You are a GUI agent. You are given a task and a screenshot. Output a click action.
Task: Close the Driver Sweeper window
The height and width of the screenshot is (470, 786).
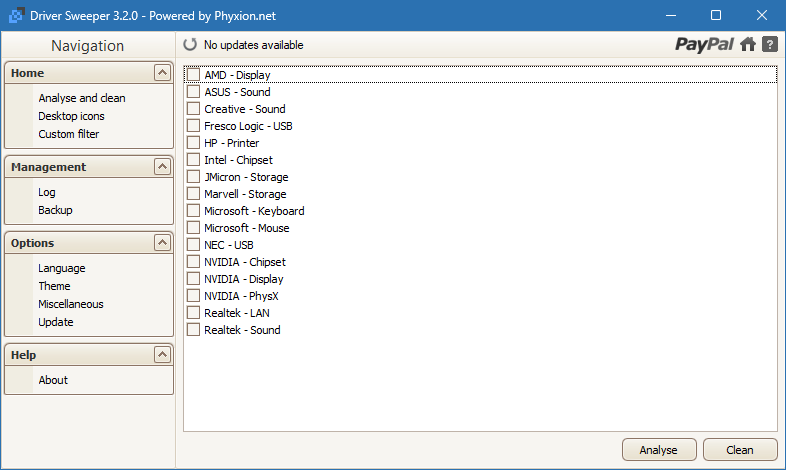pos(761,16)
